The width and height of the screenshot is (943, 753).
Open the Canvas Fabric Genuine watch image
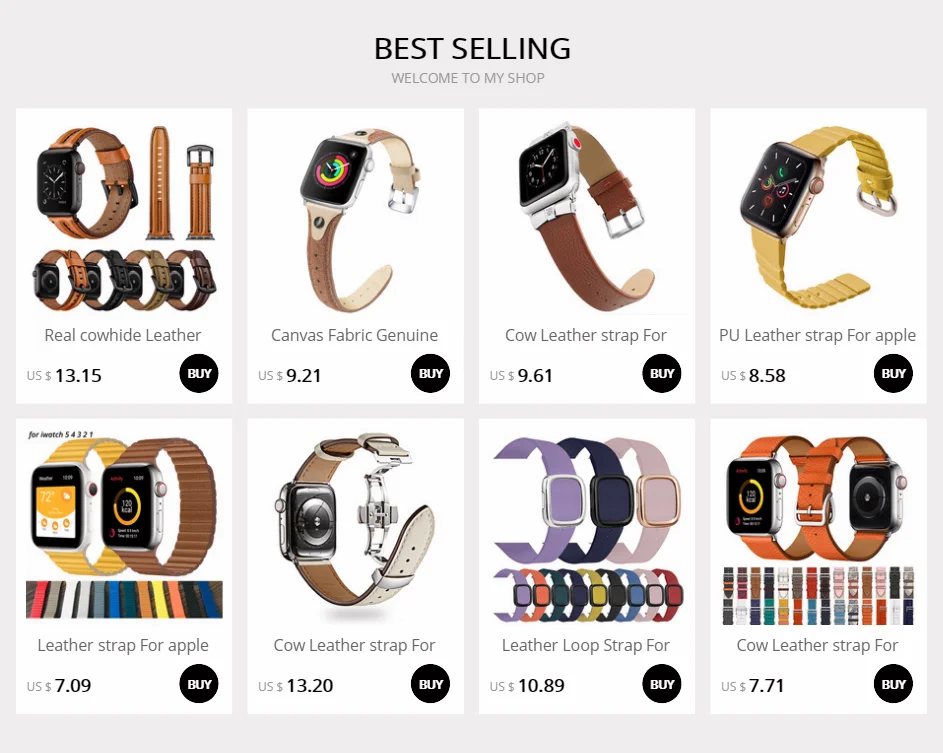pyautogui.click(x=355, y=217)
